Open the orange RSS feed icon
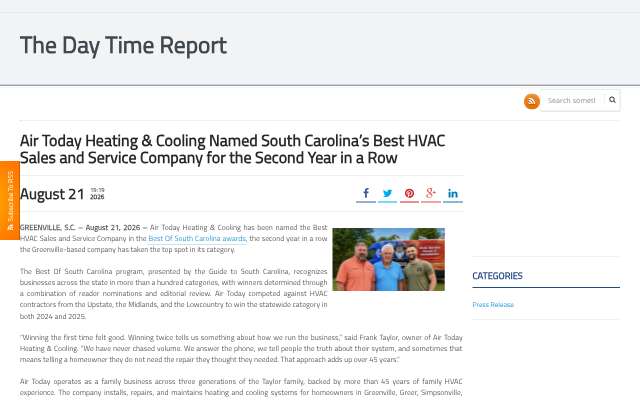Viewport: 640px width, 400px height. pos(531,101)
